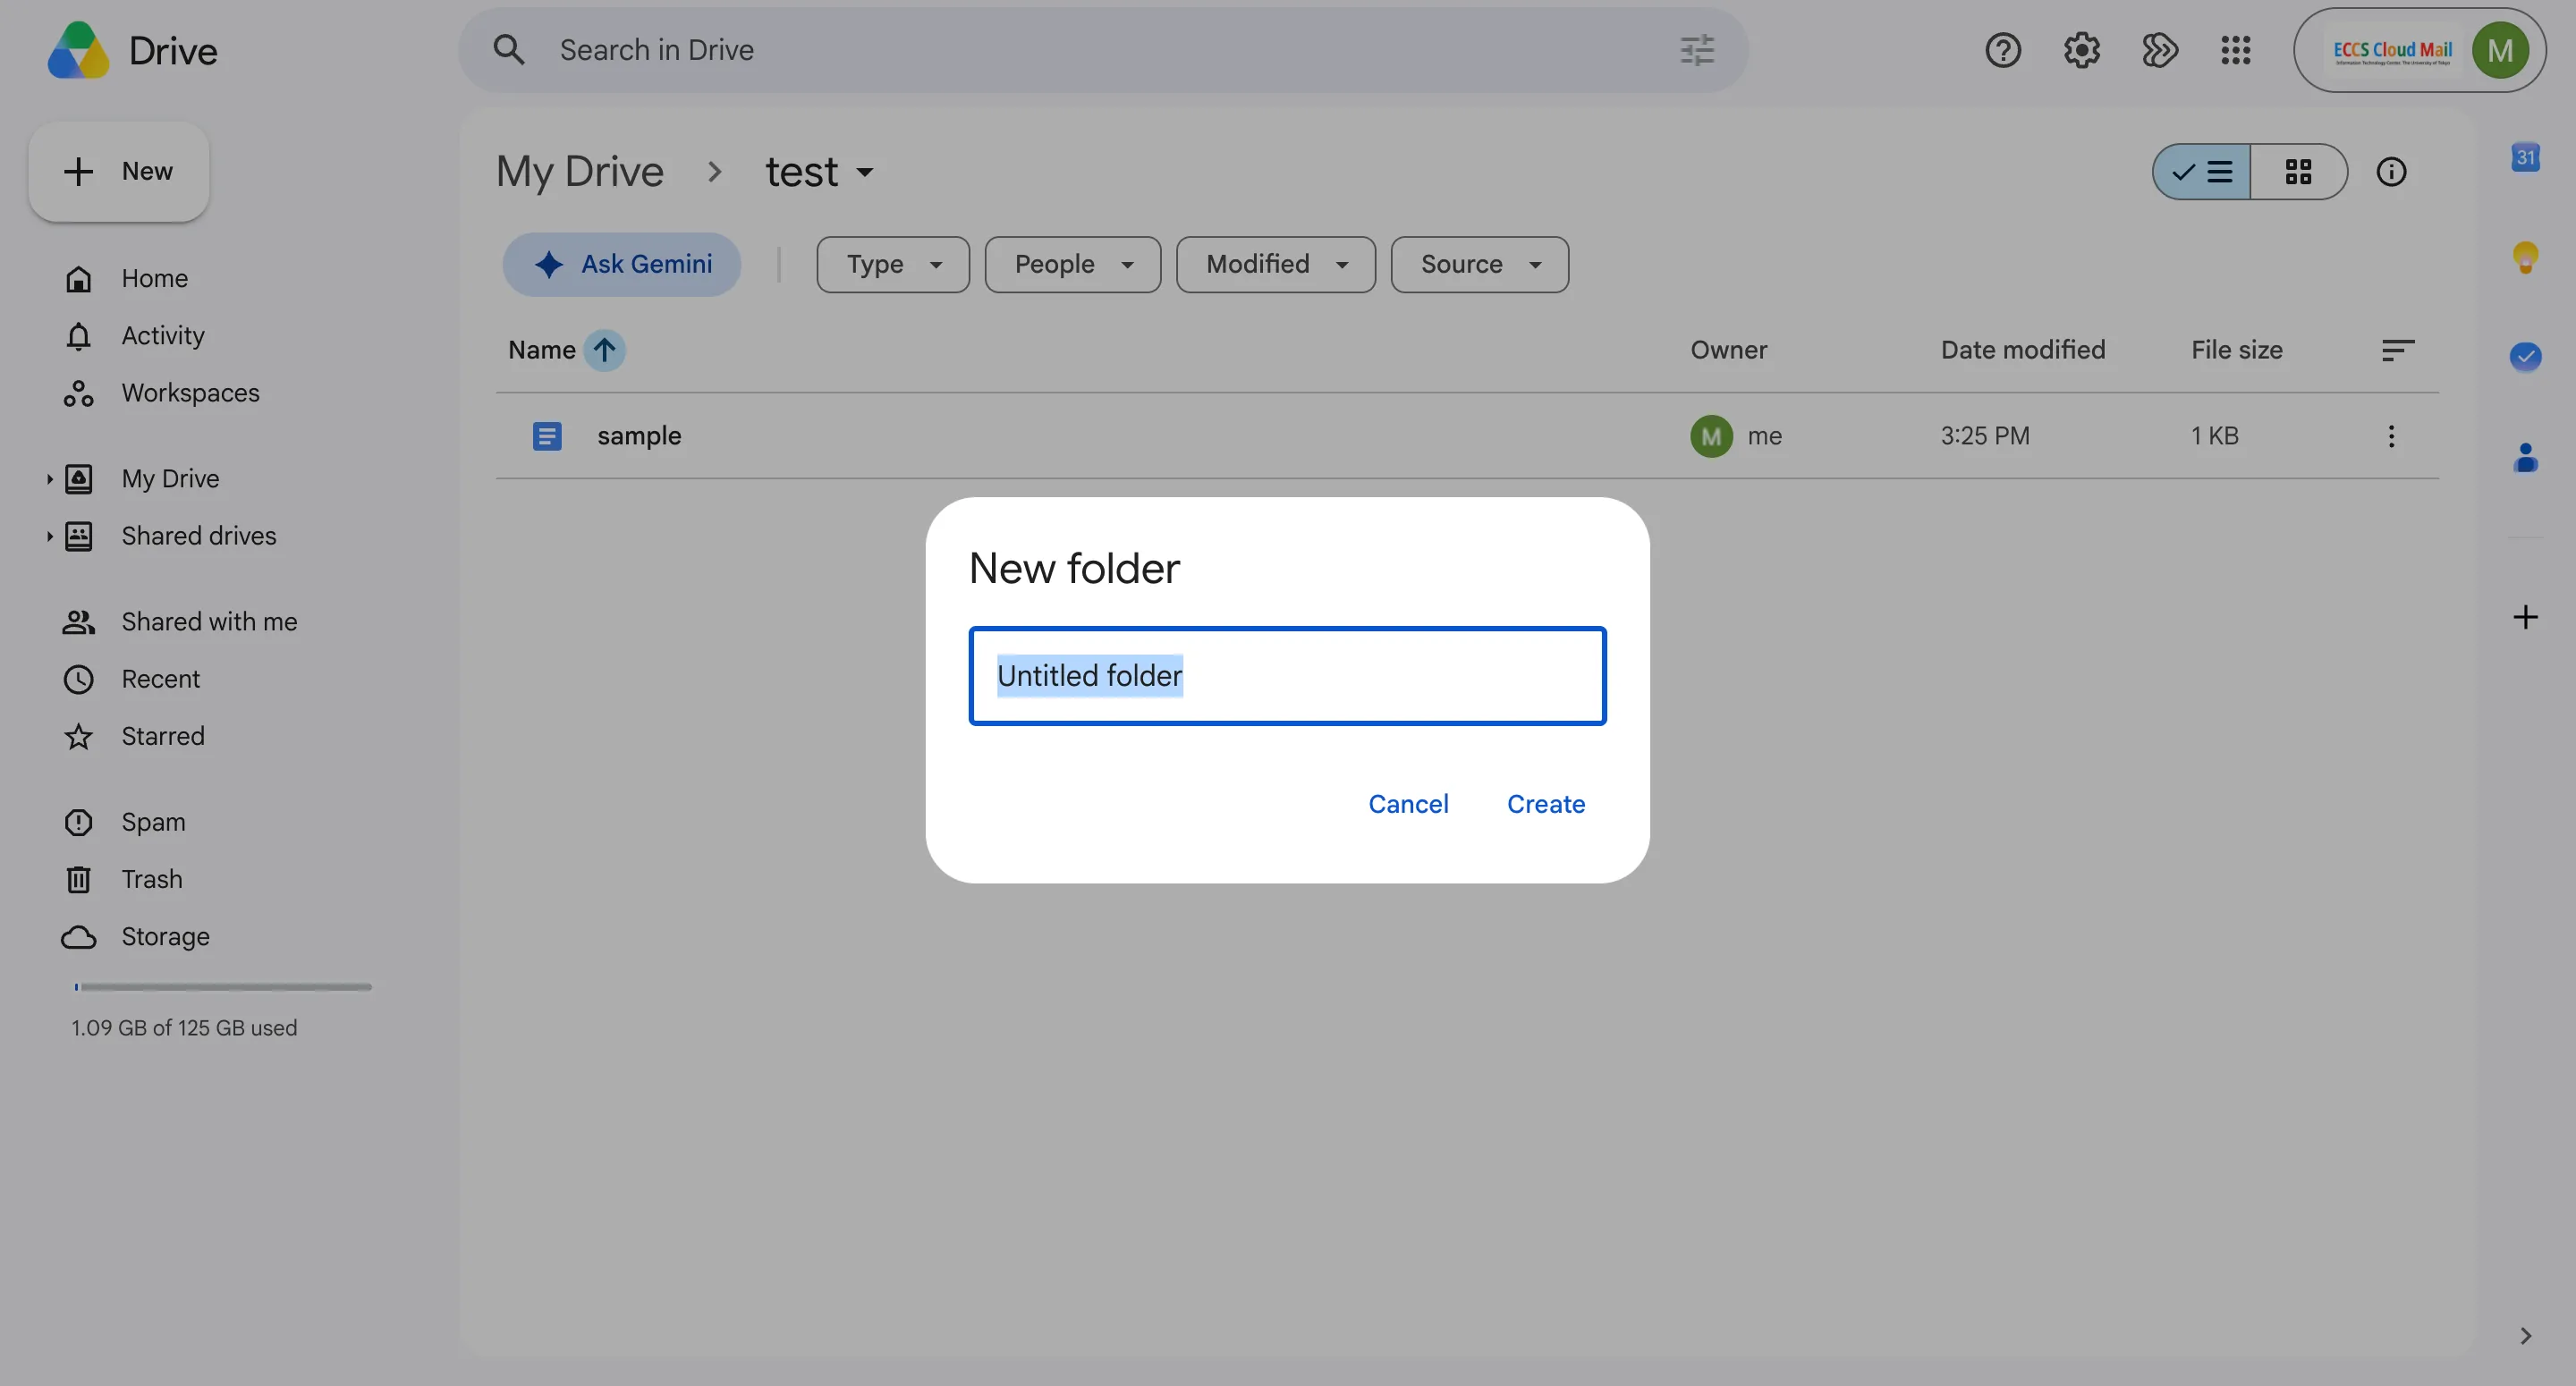Click the Date modified column header
2576x1386 pixels.
point(2022,350)
